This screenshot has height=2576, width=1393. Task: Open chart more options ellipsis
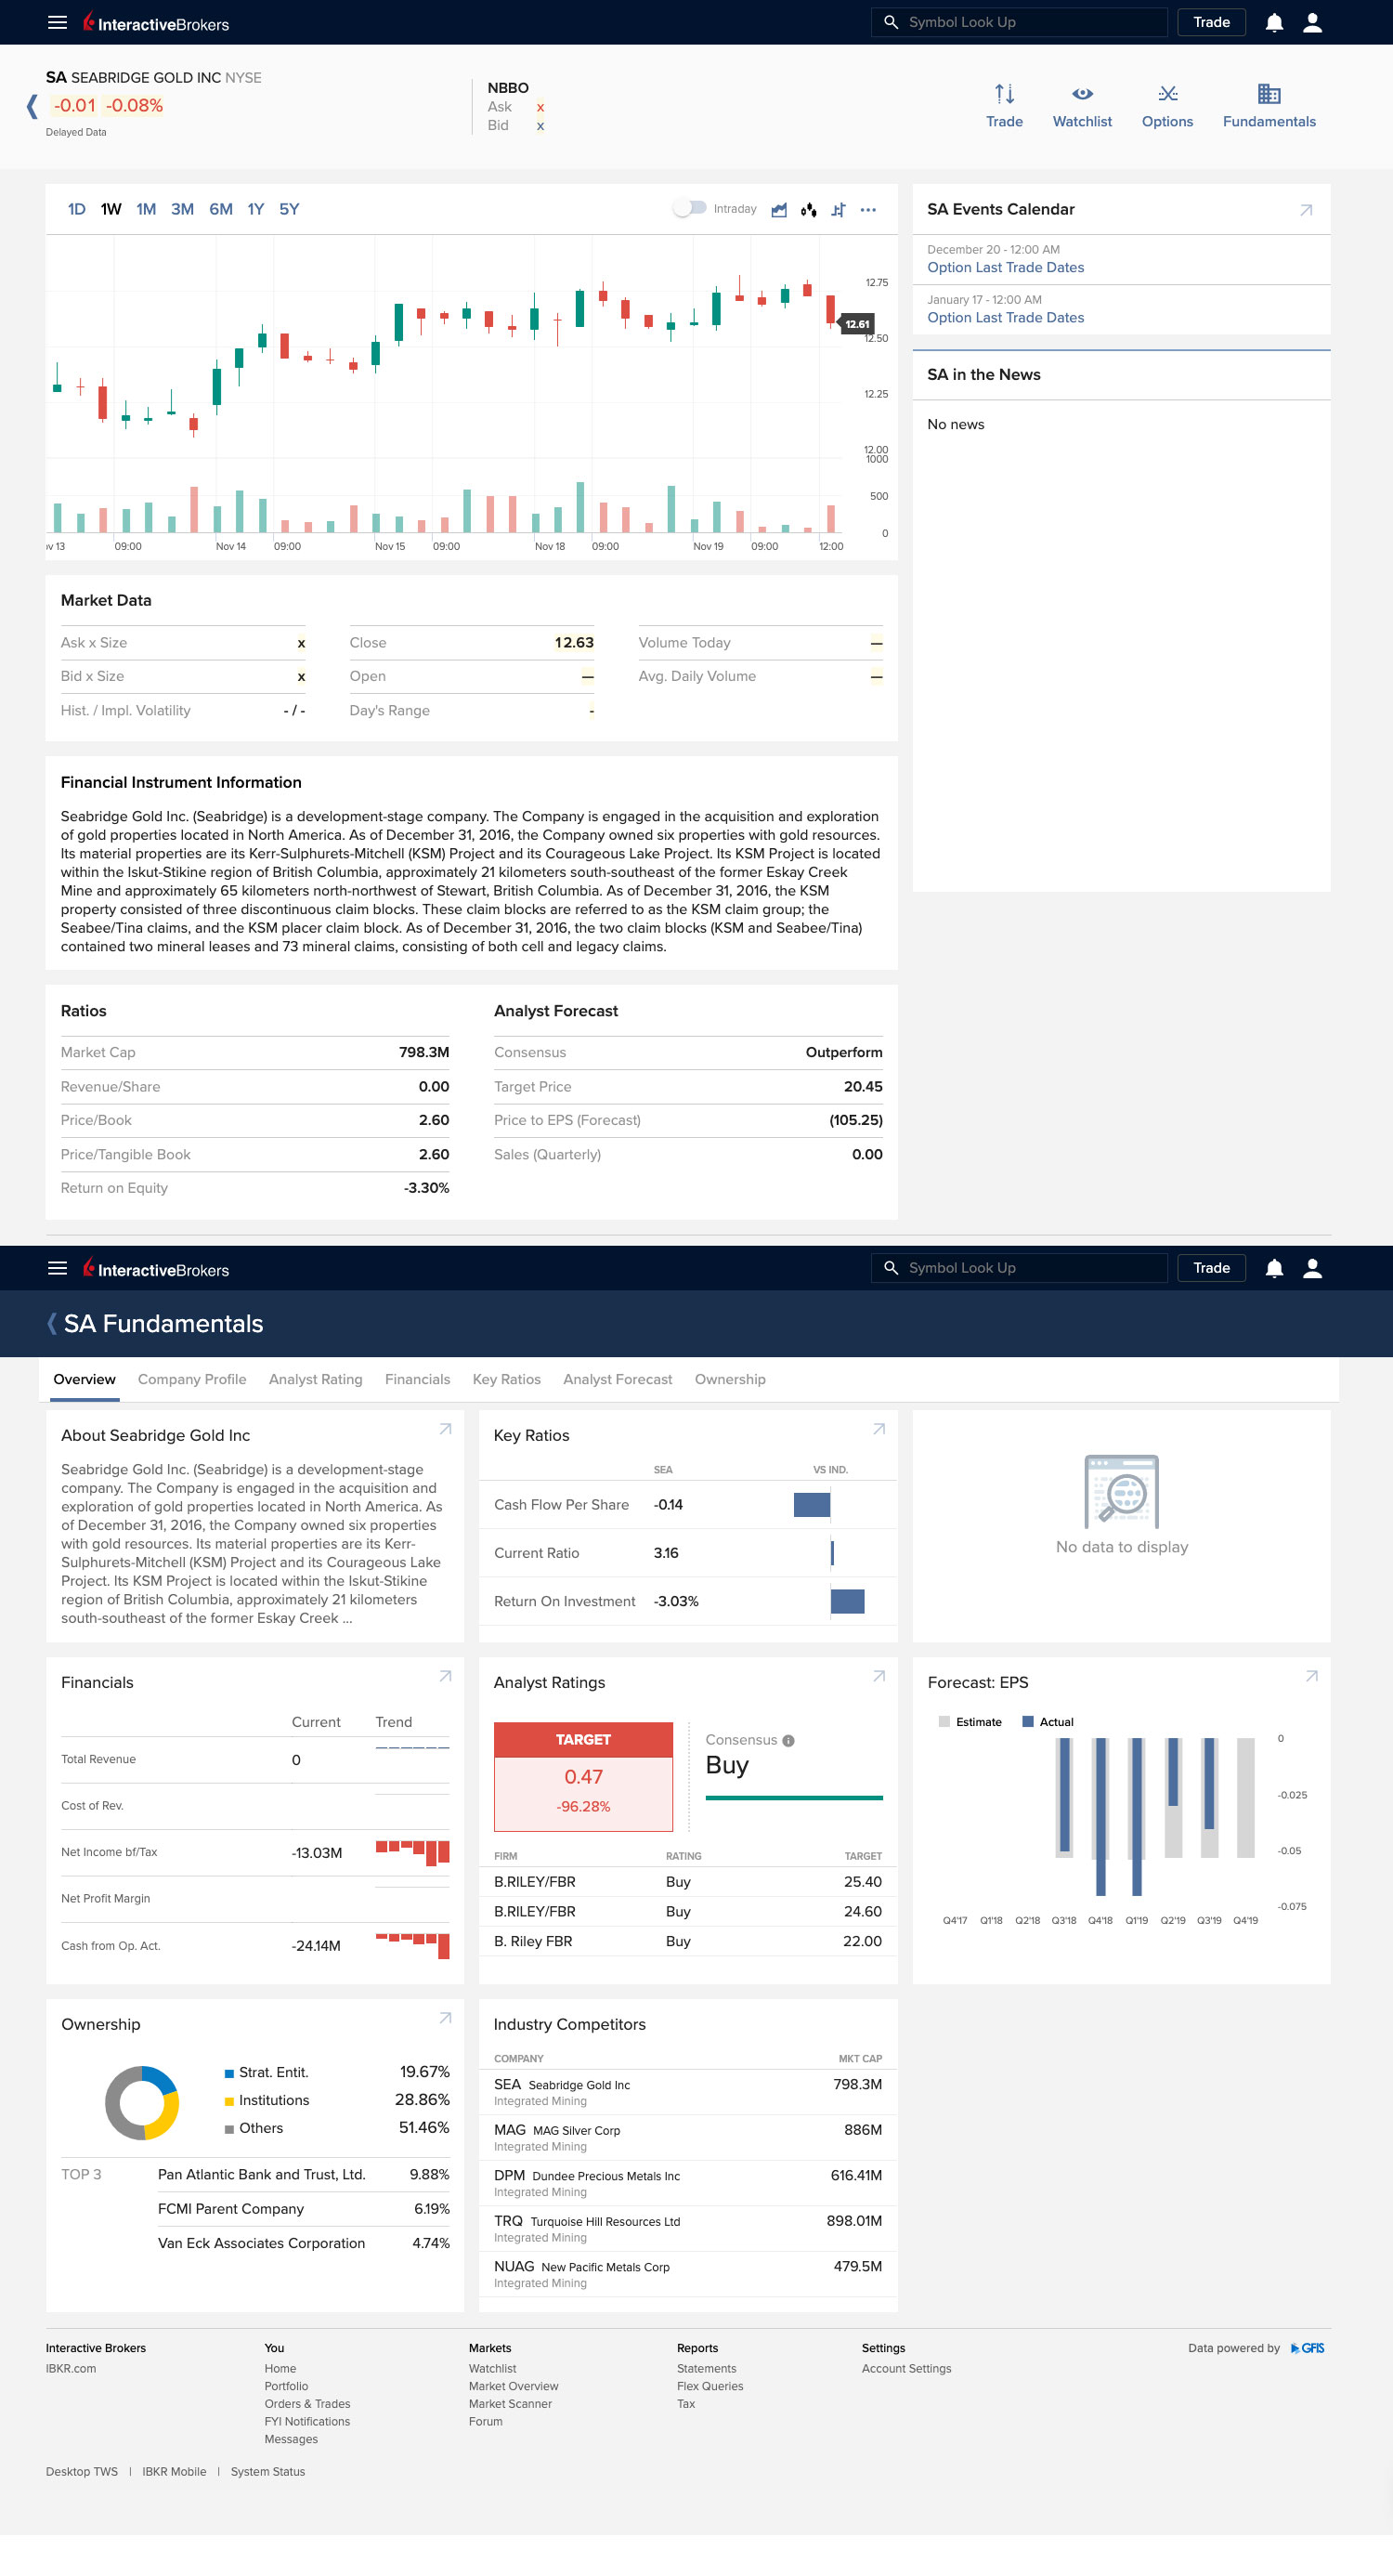point(868,209)
